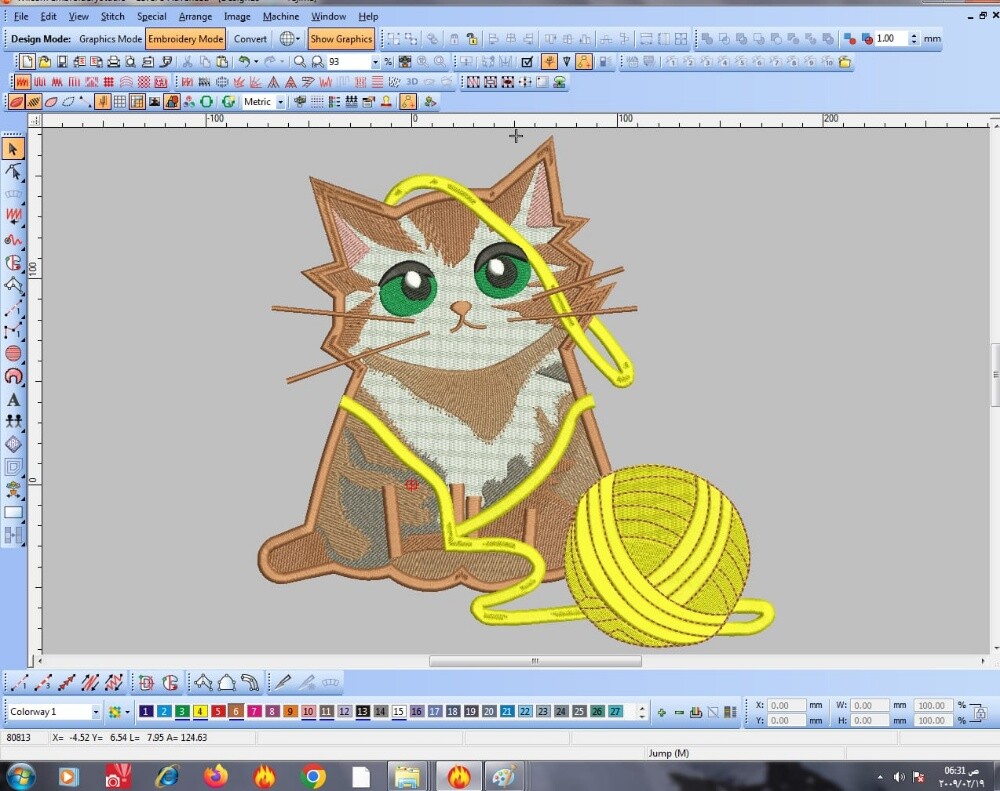Viewport: 1000px width, 791px height.
Task: Open the Colorway 1 dropdown
Action: point(96,712)
